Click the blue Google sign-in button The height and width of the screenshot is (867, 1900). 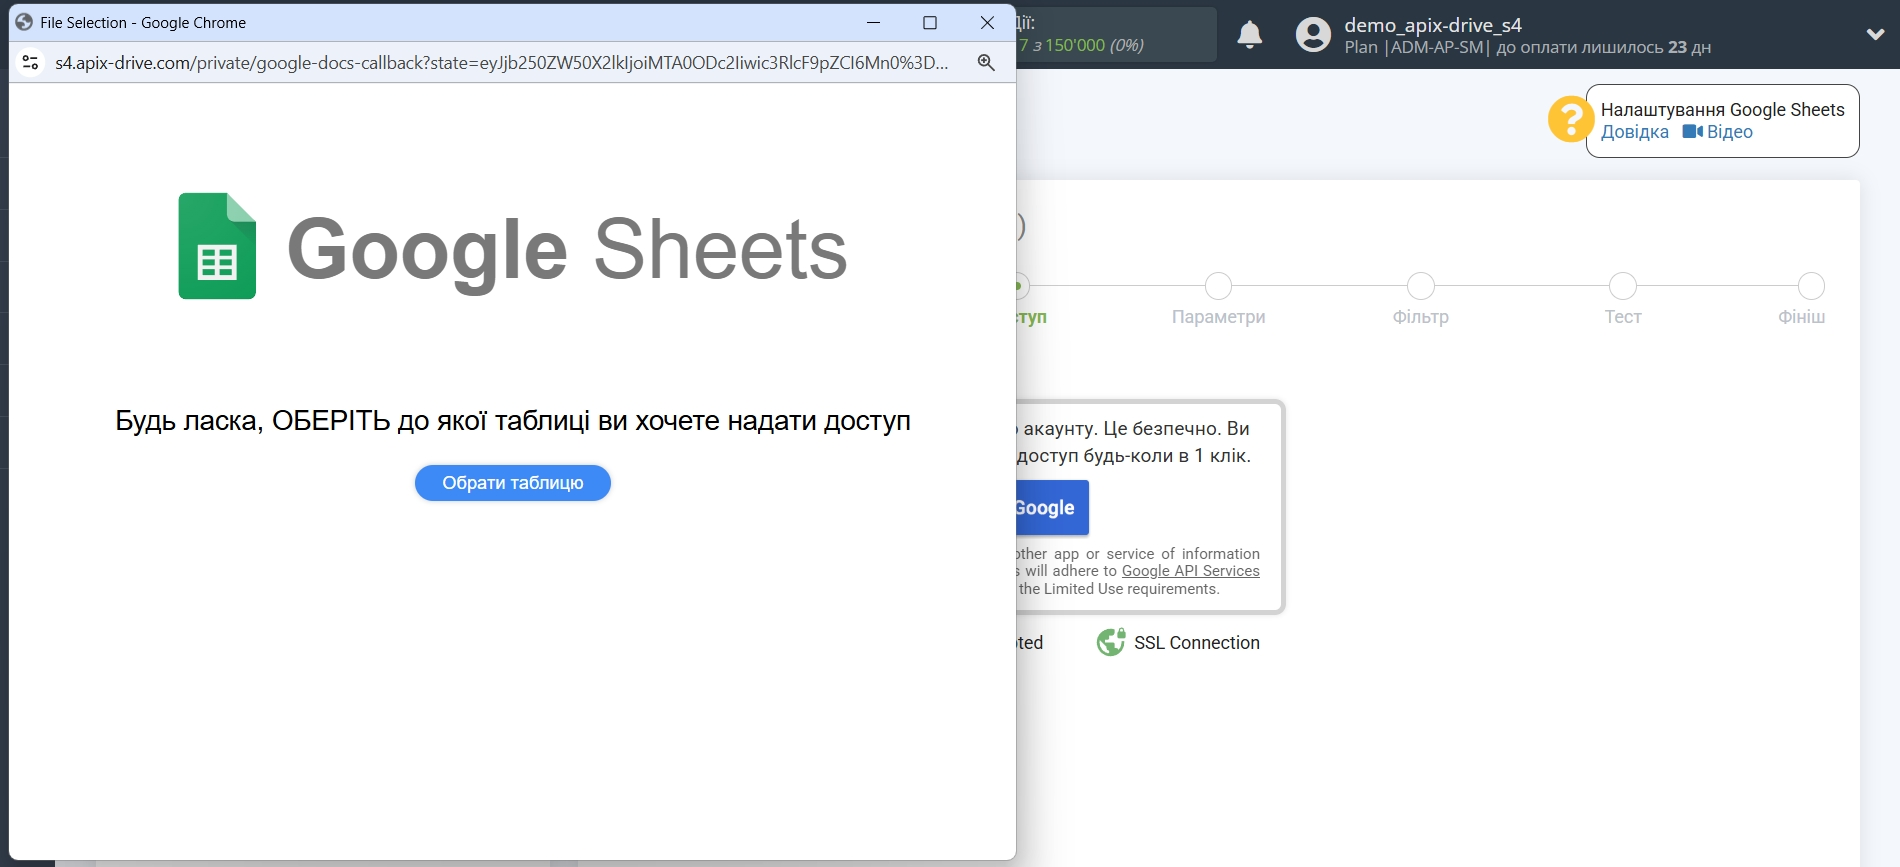pos(1052,508)
